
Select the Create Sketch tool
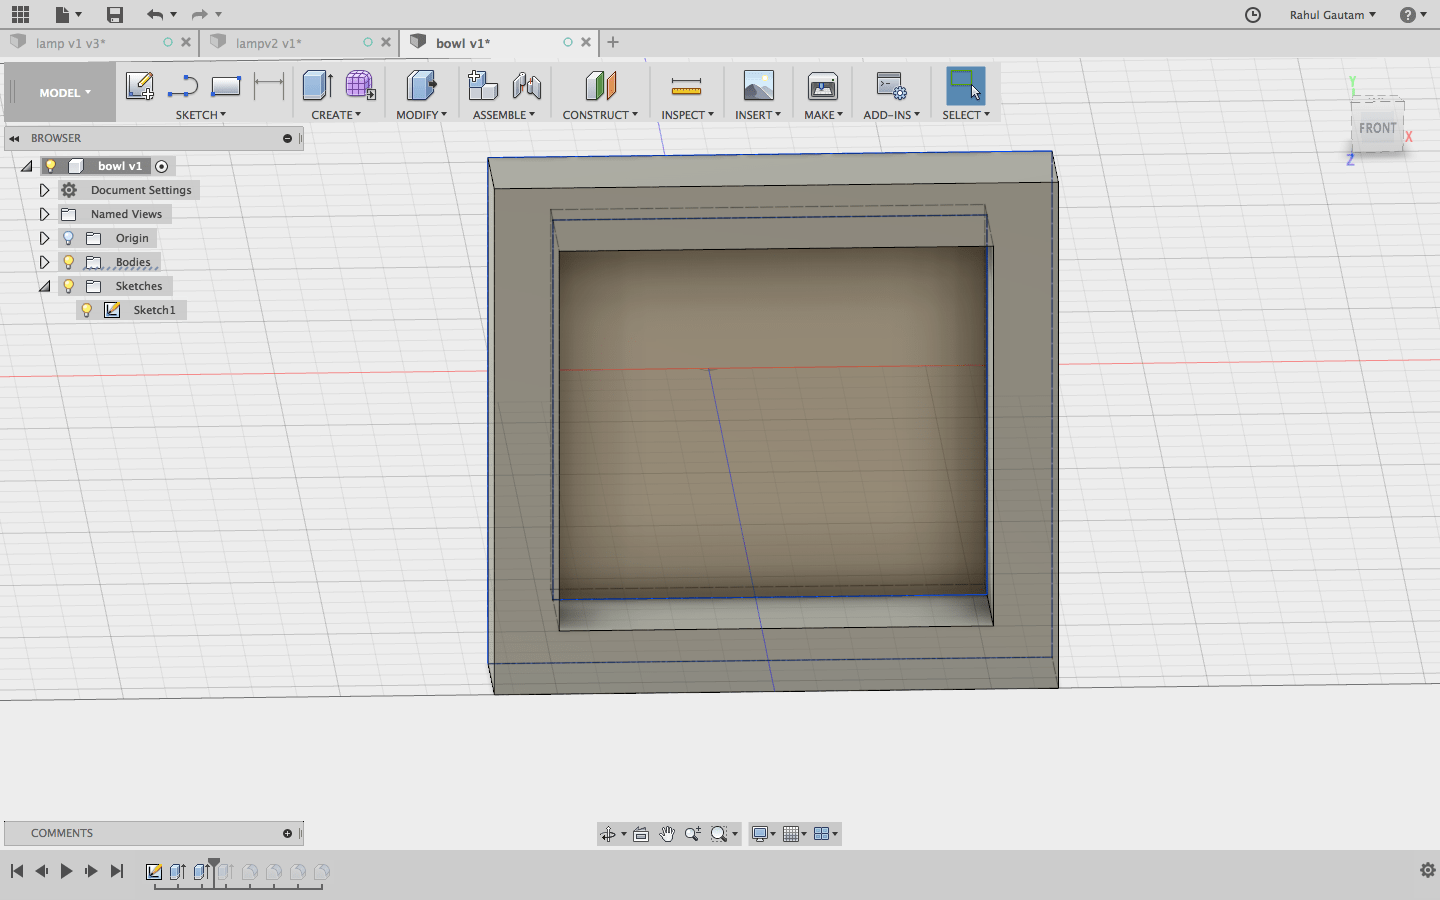click(x=139, y=86)
